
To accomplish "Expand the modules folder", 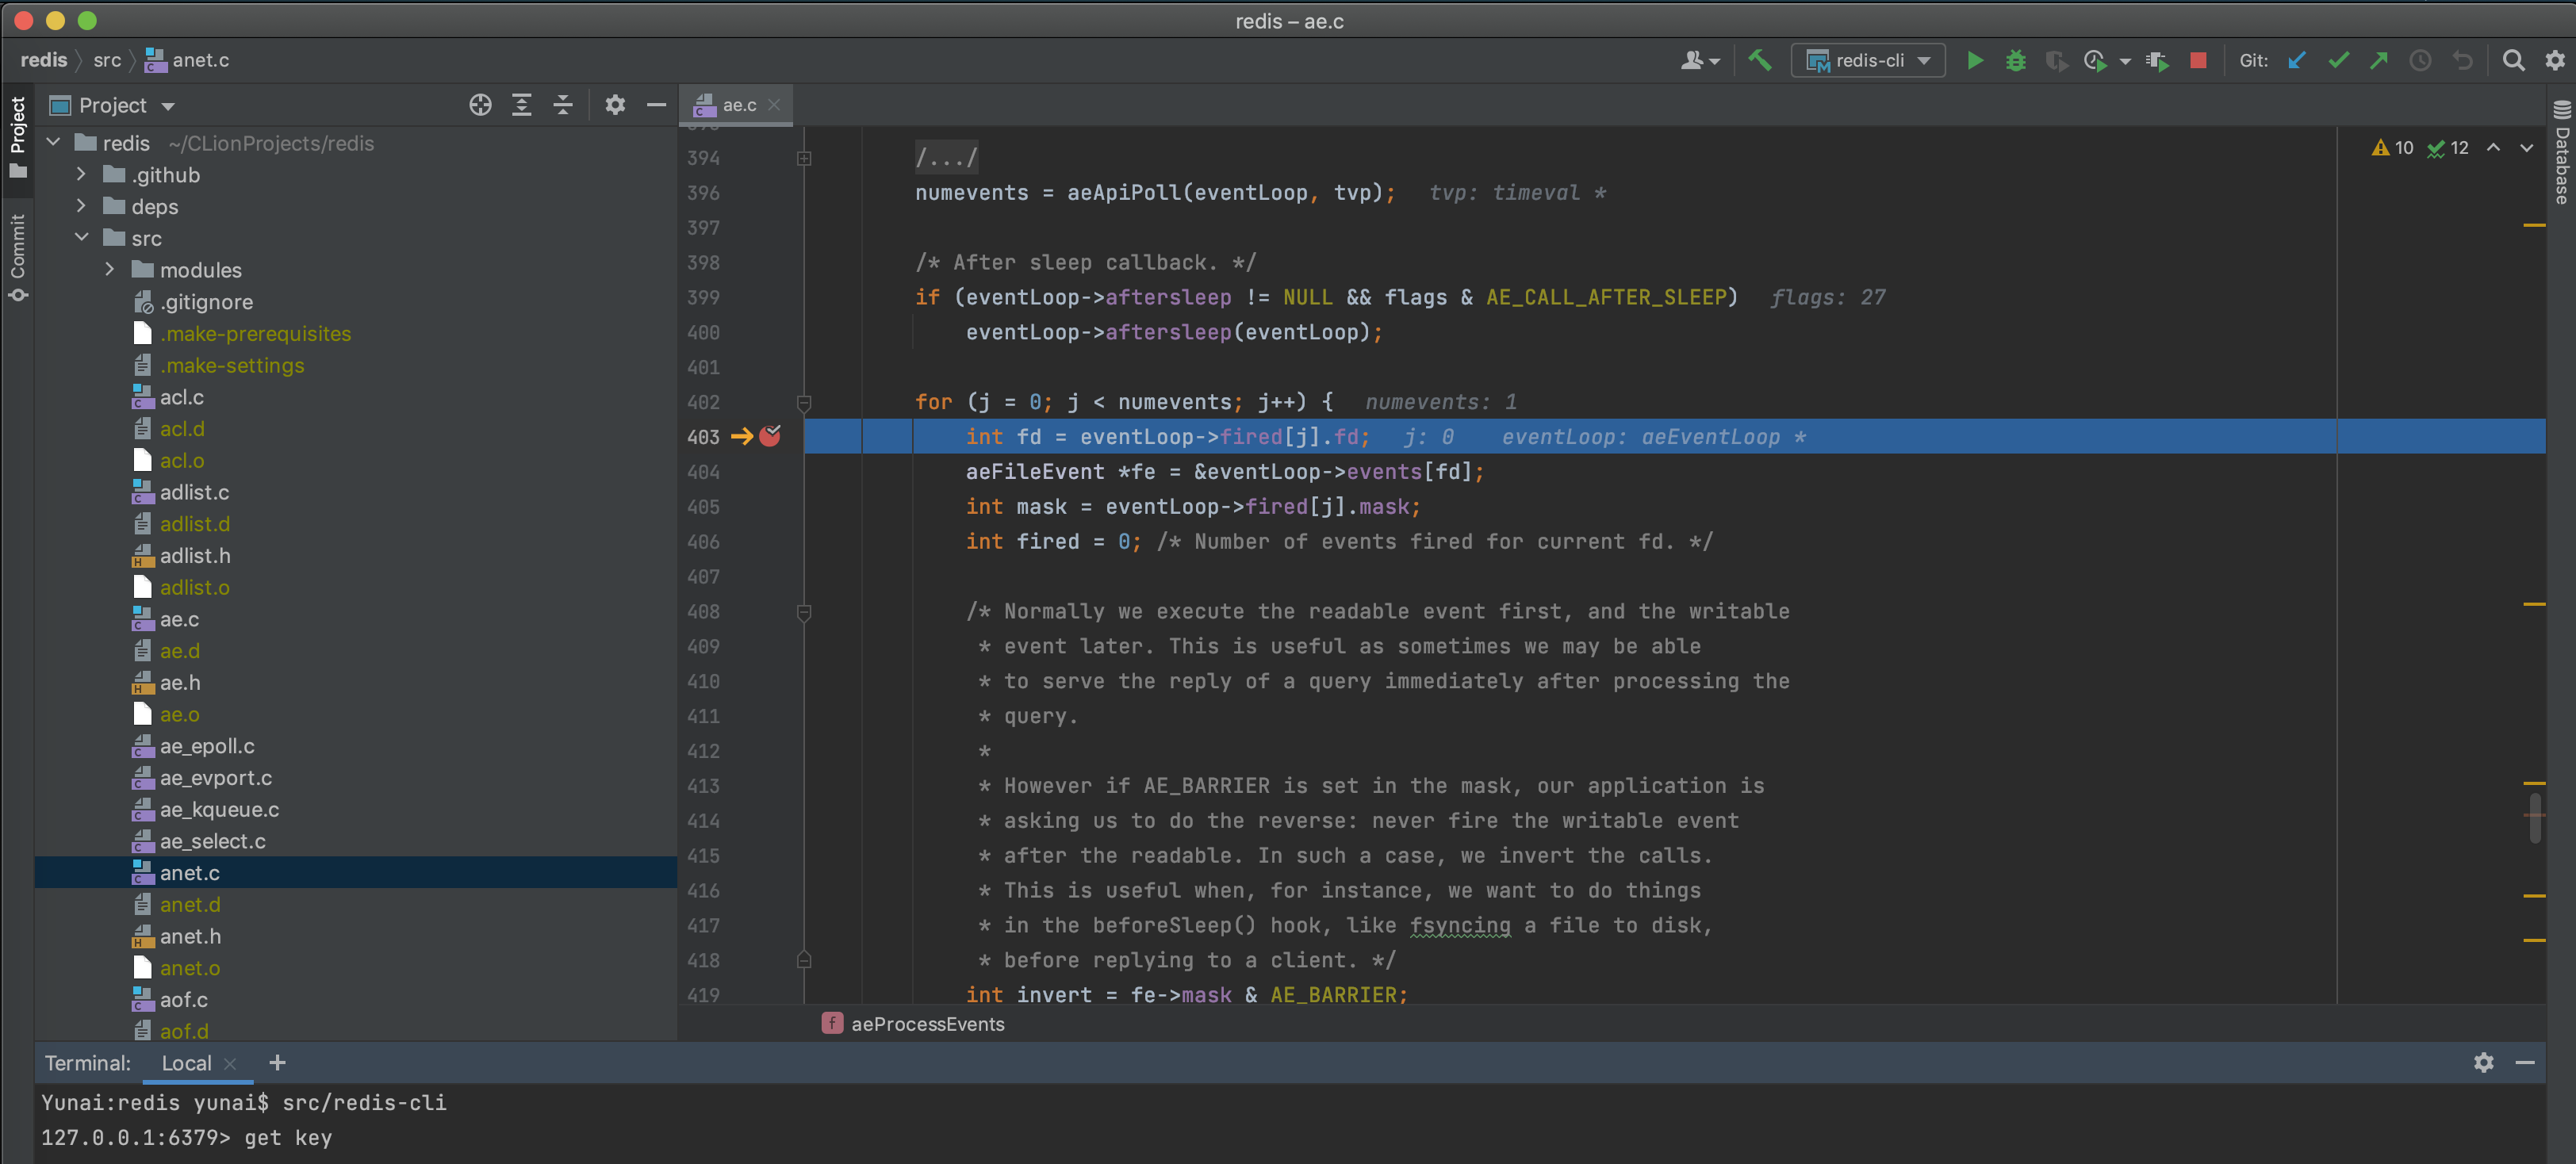I will [110, 270].
